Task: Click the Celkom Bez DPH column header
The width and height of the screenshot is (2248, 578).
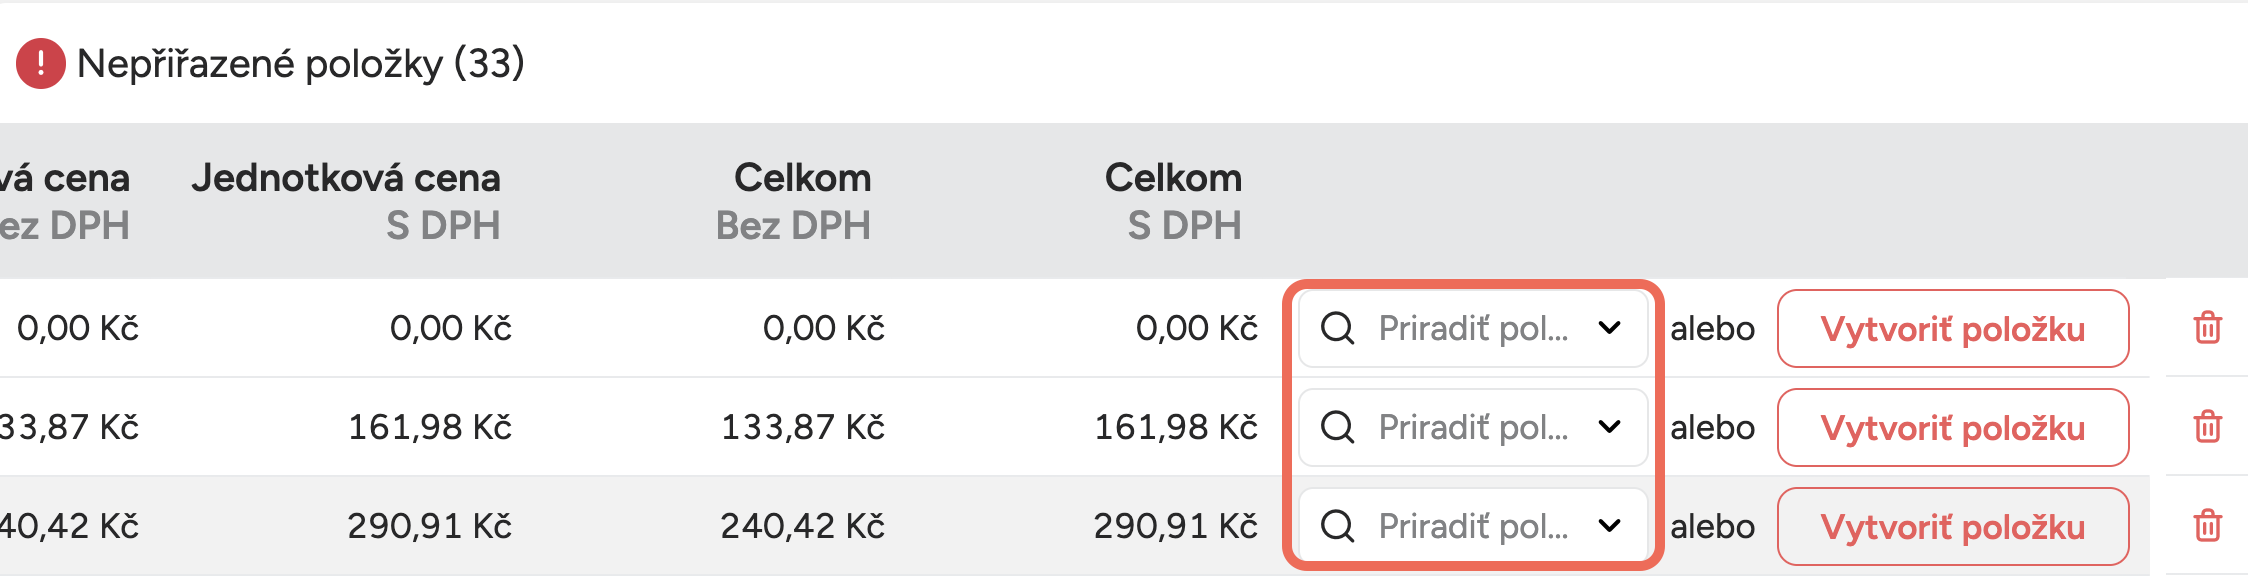Action: pos(794,201)
